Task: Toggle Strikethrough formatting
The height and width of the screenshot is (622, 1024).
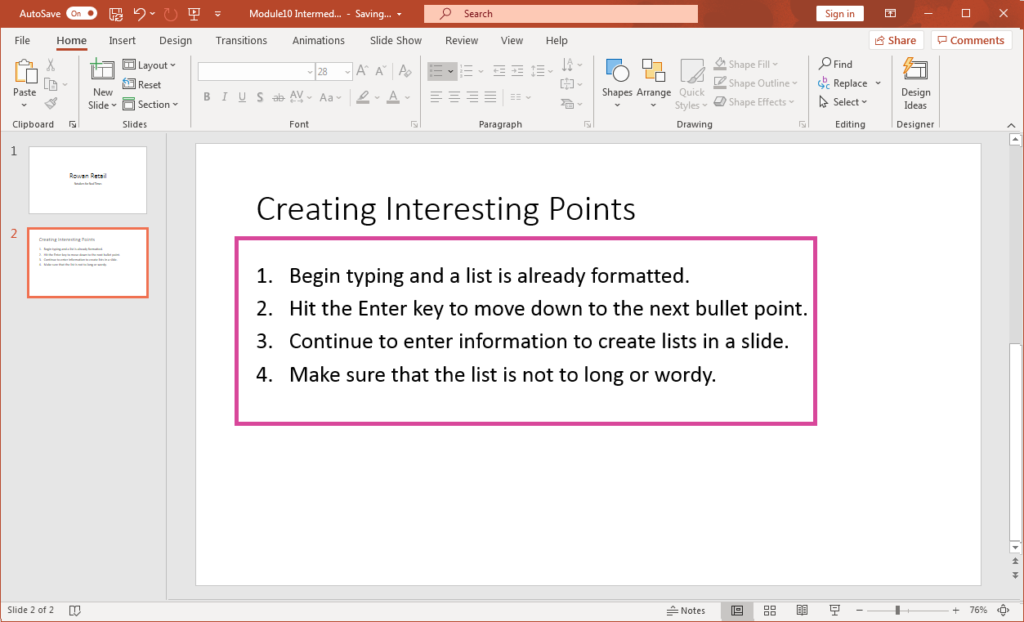Action: (x=278, y=97)
